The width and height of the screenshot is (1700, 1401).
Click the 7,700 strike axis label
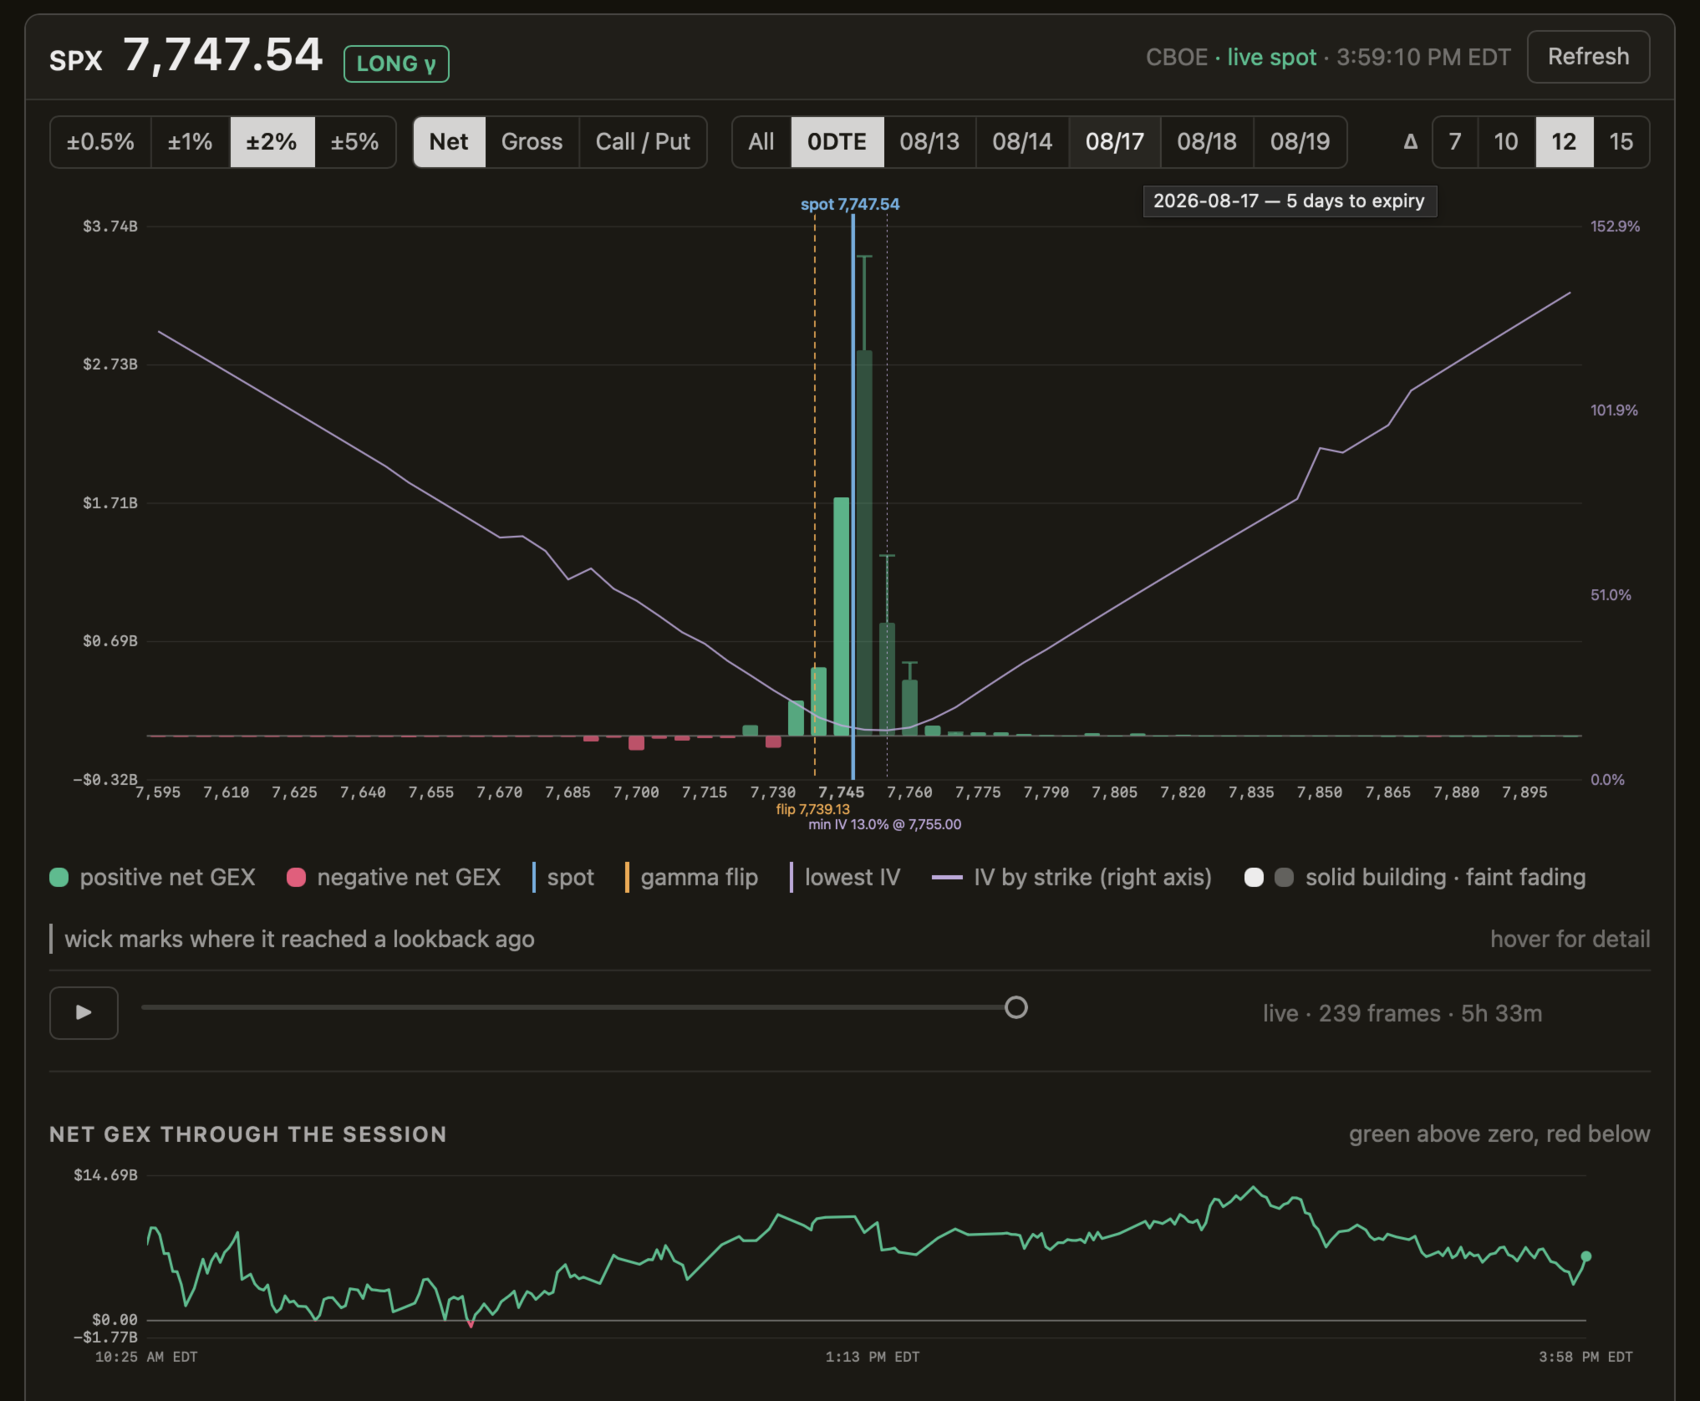[x=636, y=792]
